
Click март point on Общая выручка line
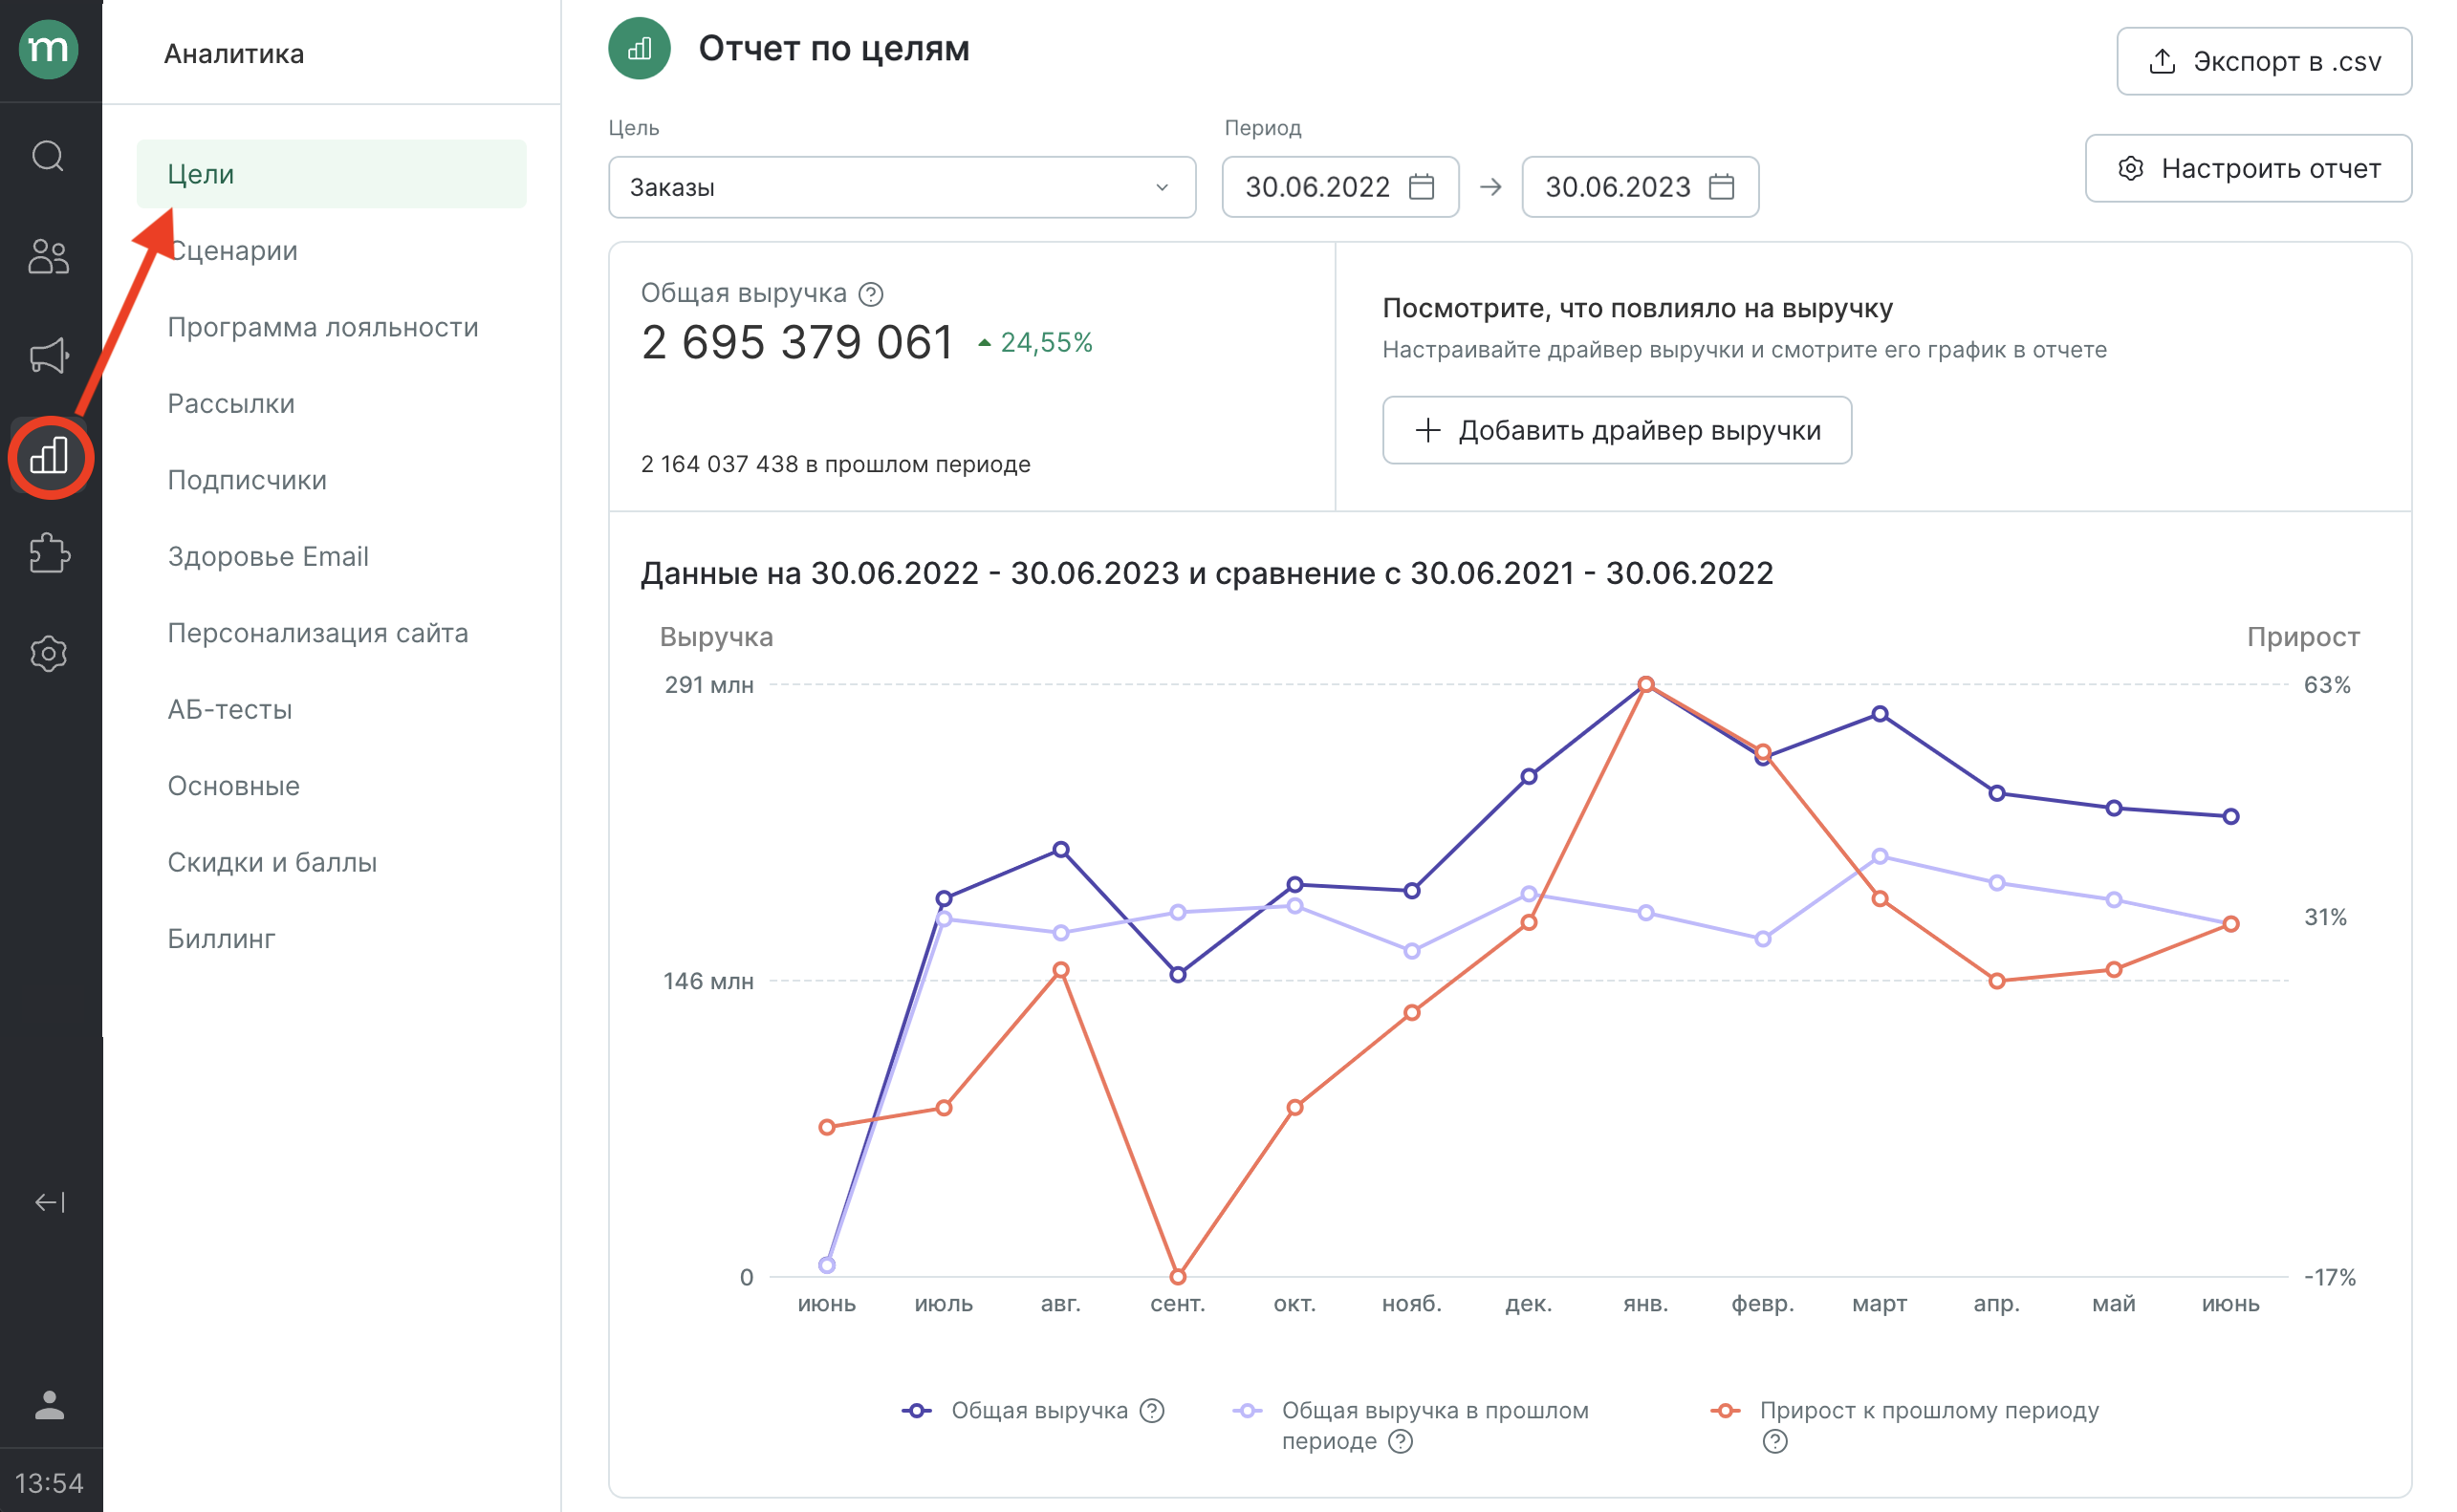tap(1879, 714)
